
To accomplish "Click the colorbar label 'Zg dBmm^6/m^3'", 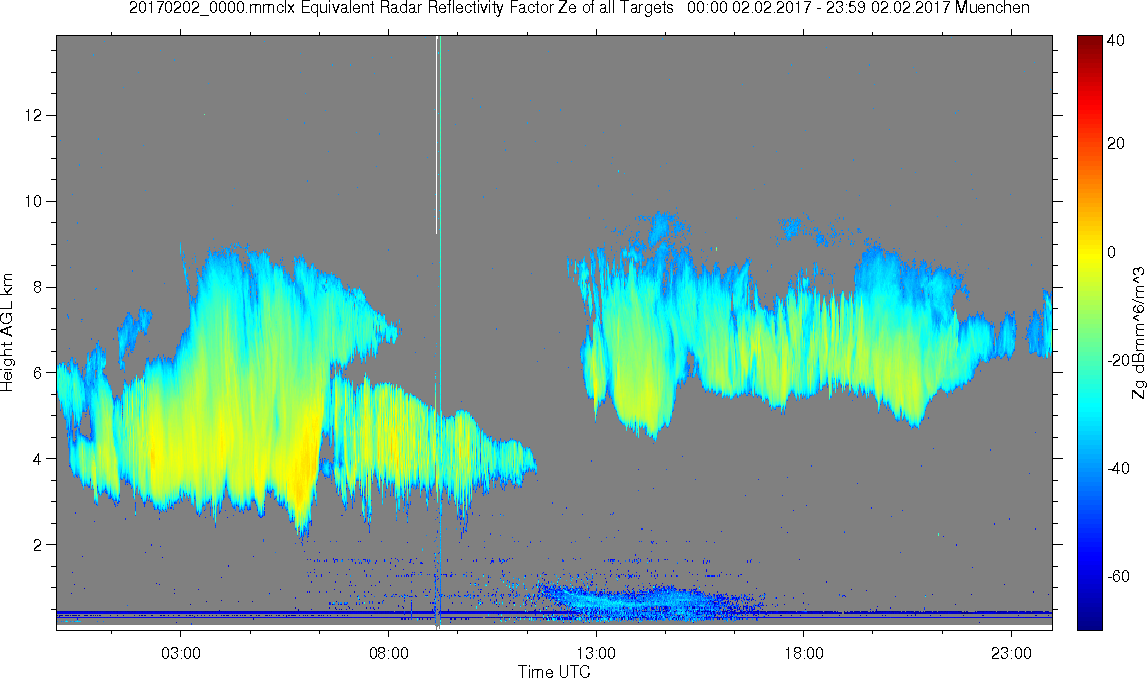I will 1138,333.
